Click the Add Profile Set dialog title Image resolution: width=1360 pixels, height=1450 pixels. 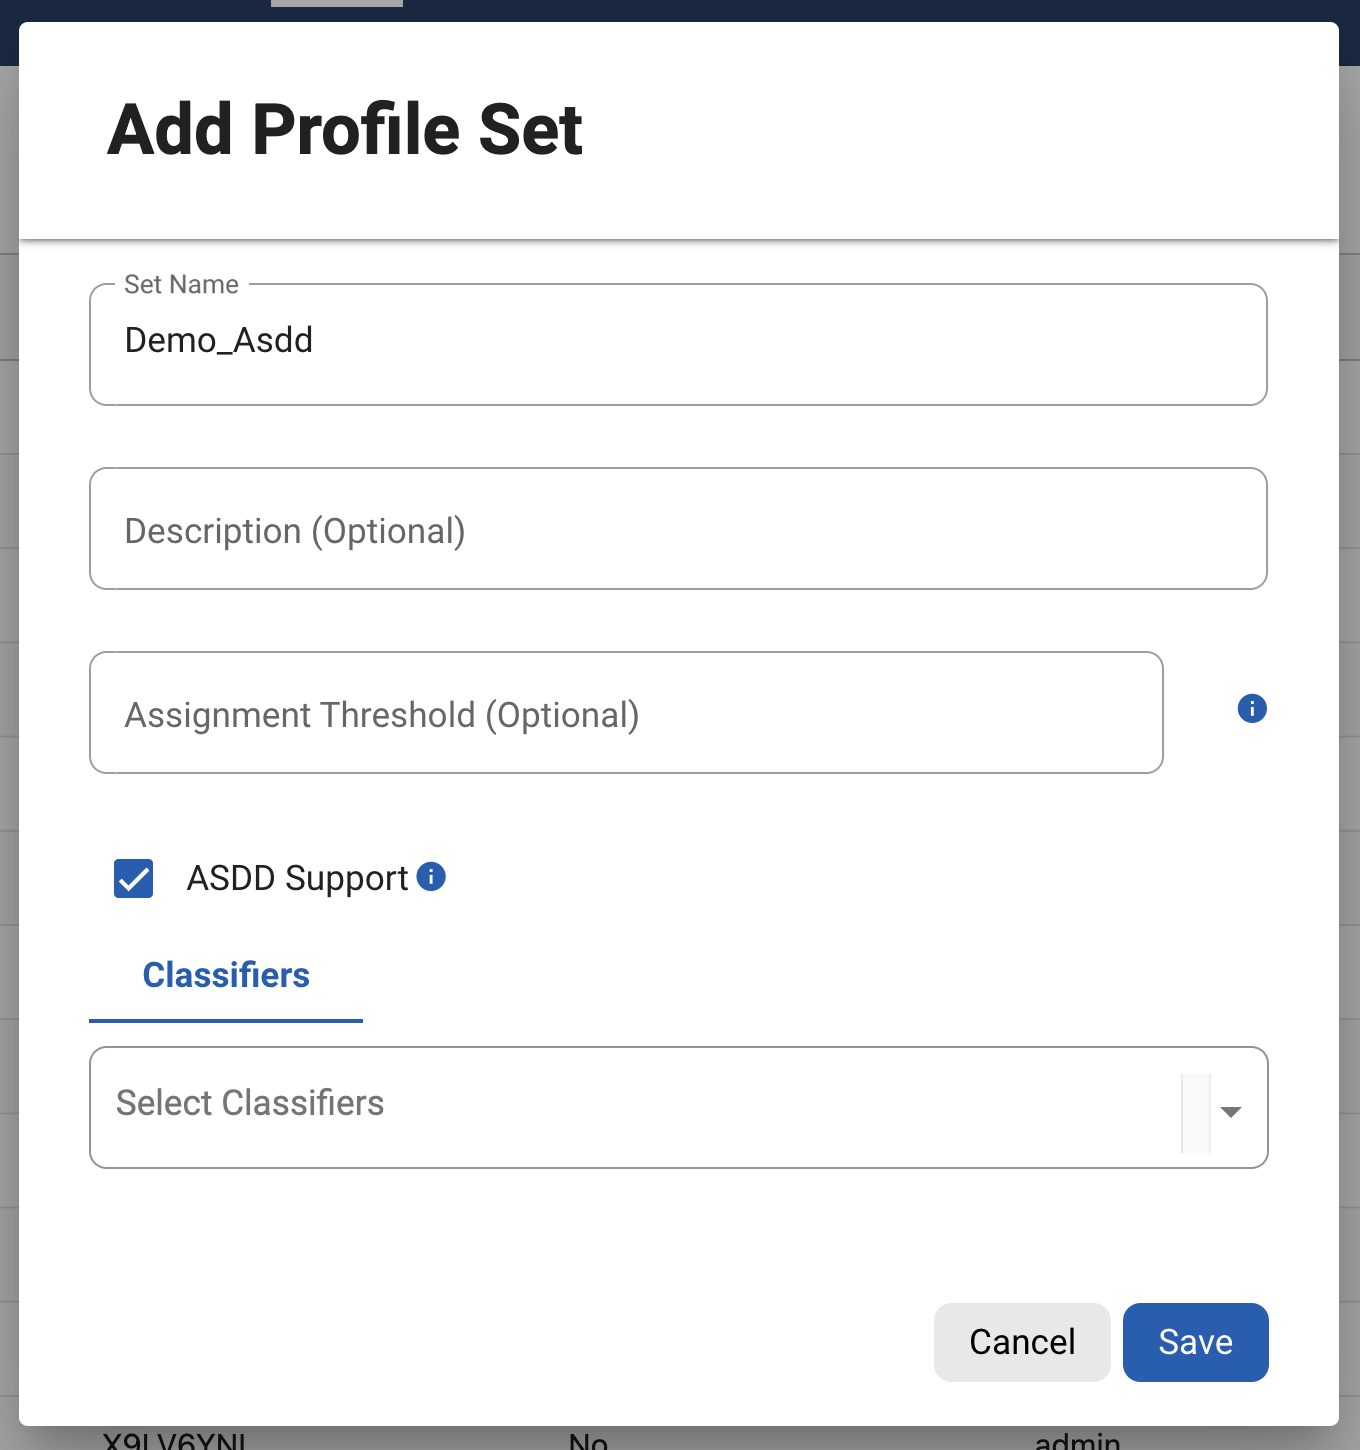point(345,130)
